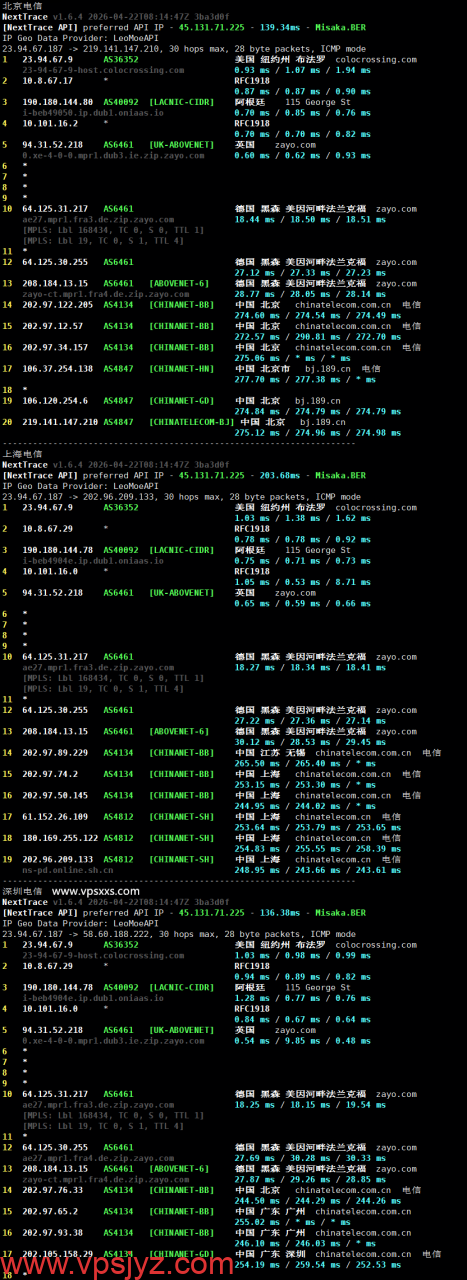Click the [CHINATELECOM-BJ] tag
This screenshot has height=1280, width=467.
click(x=192, y=422)
